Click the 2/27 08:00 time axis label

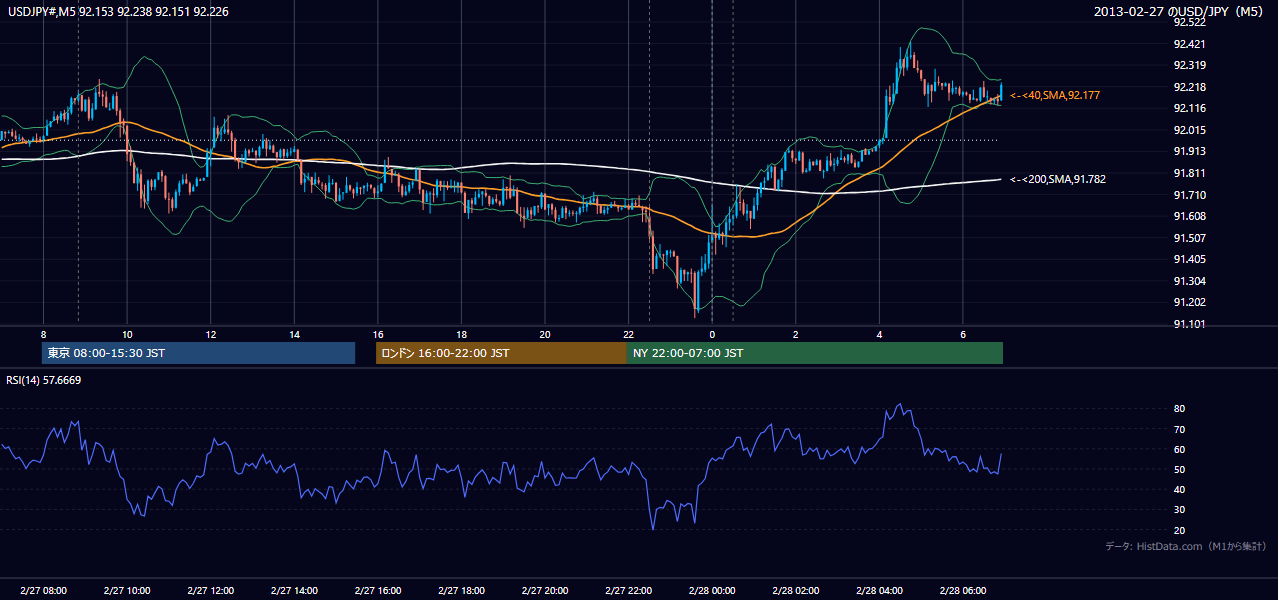pyautogui.click(x=43, y=591)
